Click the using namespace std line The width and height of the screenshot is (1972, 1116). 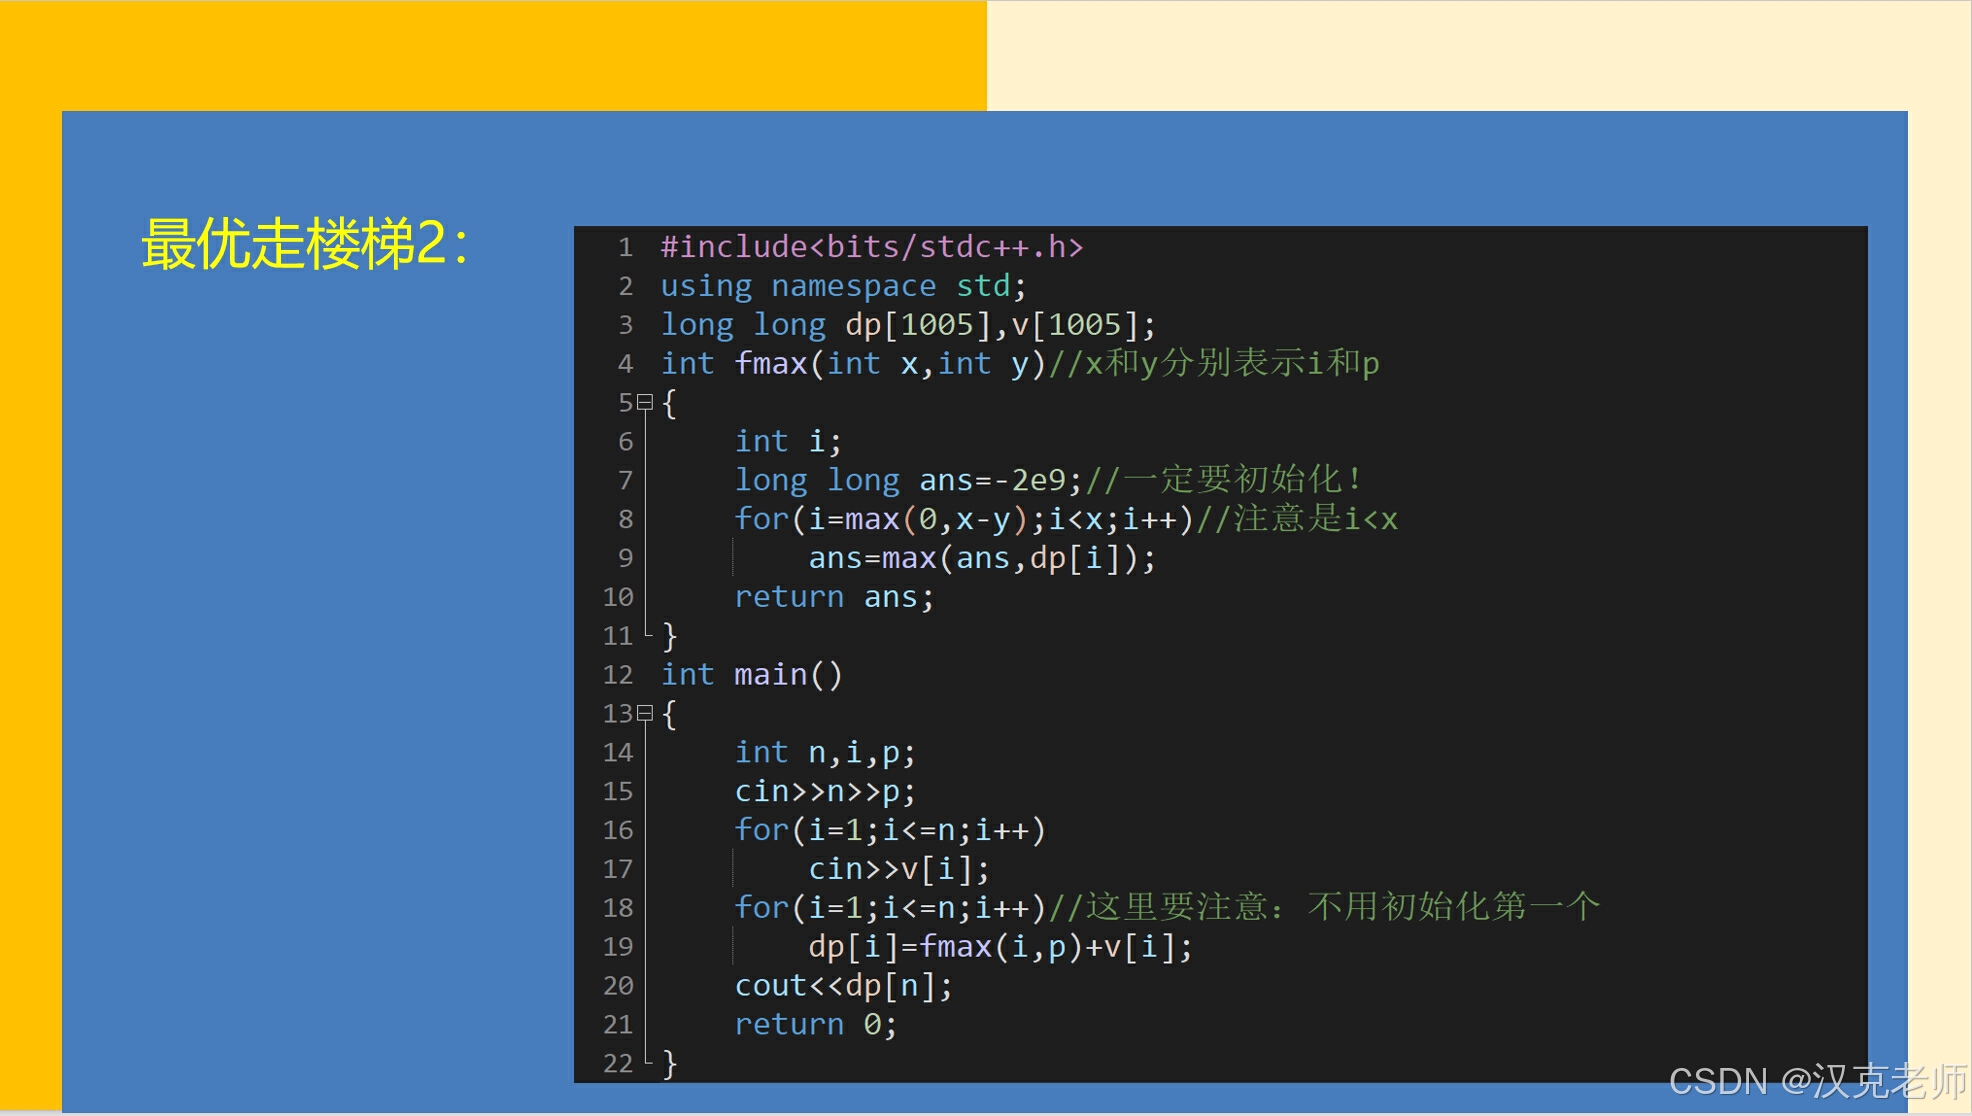[842, 286]
